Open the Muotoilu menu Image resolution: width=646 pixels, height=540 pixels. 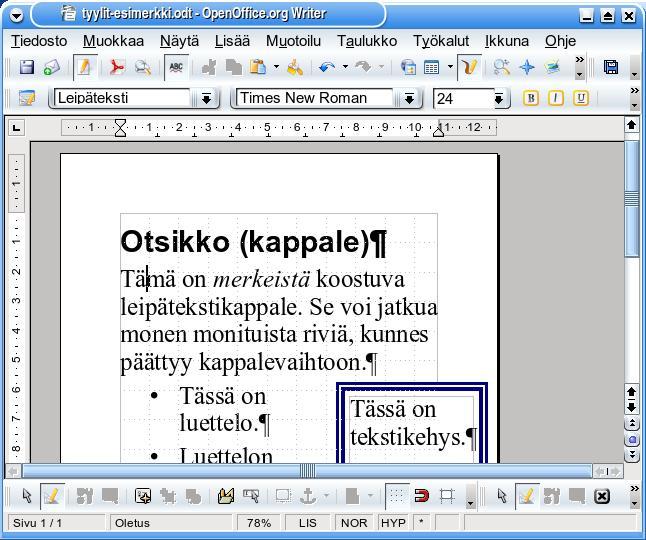[x=293, y=41]
